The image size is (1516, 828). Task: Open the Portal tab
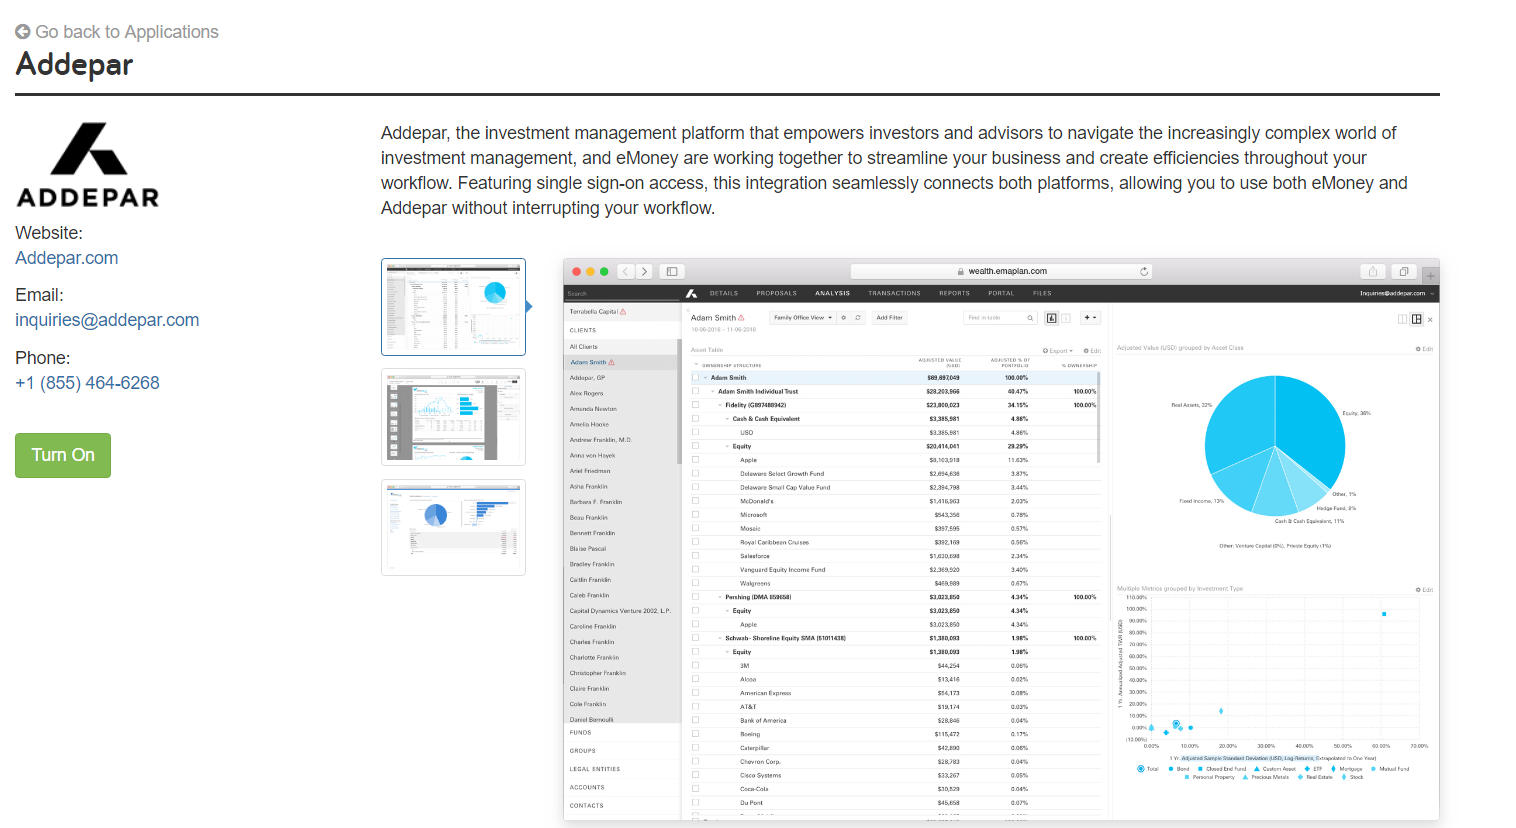1001,293
